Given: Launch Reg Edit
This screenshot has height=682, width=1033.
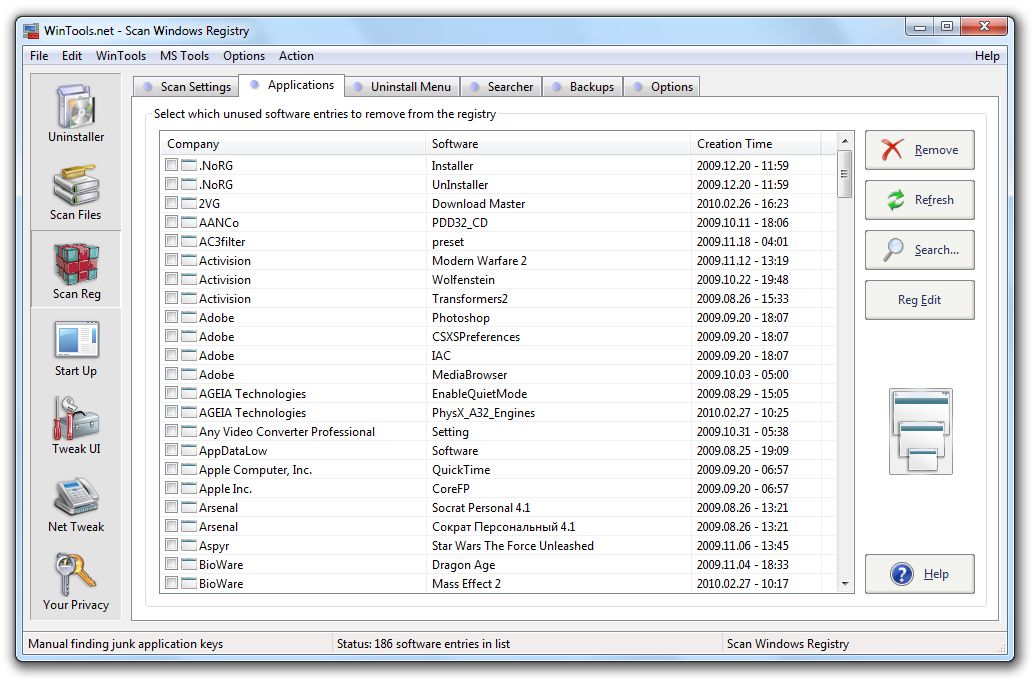Looking at the screenshot, I should click(x=920, y=300).
